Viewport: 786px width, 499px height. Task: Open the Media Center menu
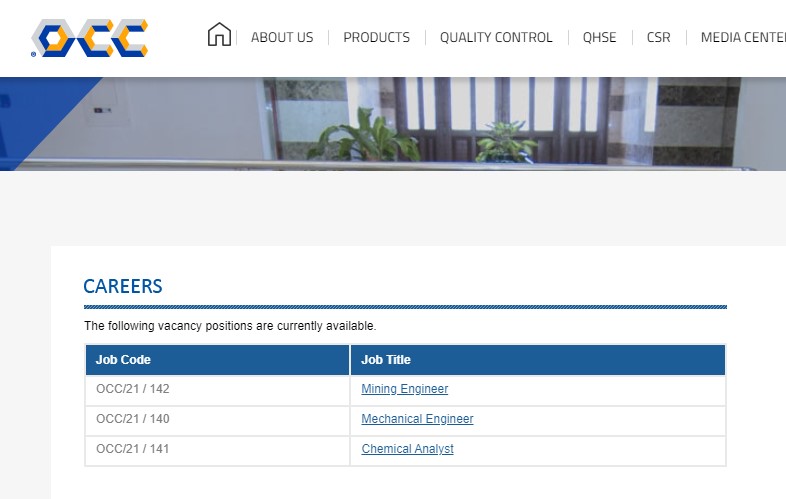pos(743,38)
